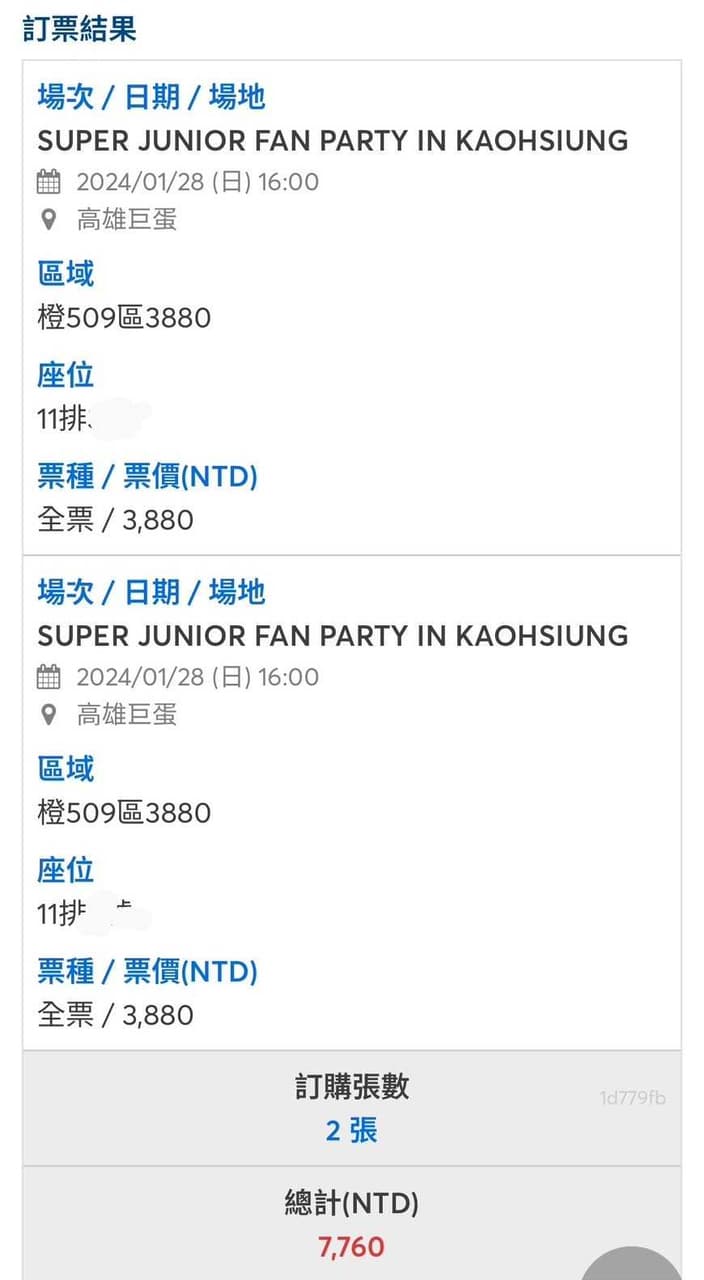Collapse the 座位 section of the second ticket
This screenshot has height=1280, width=704.
(64, 871)
